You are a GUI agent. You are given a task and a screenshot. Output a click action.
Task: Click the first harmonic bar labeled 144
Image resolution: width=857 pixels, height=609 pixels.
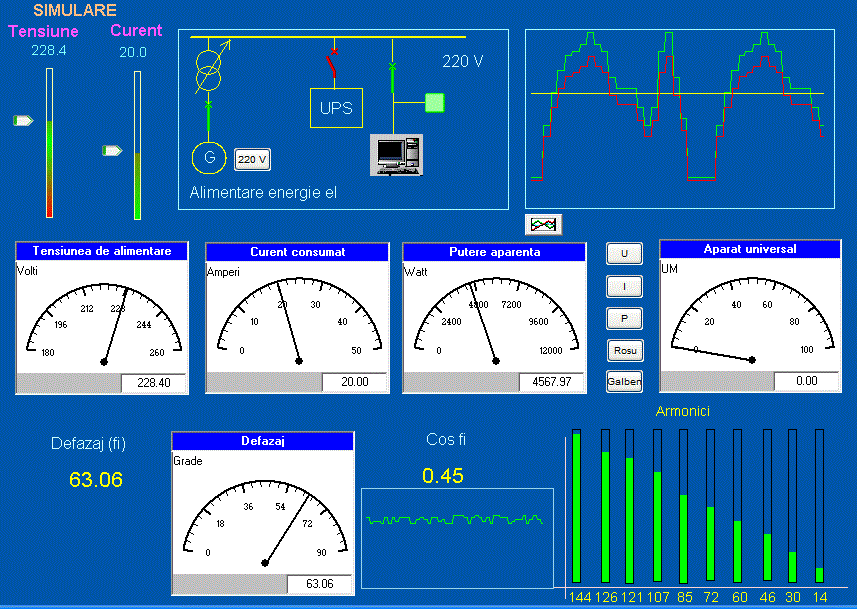[x=576, y=506]
